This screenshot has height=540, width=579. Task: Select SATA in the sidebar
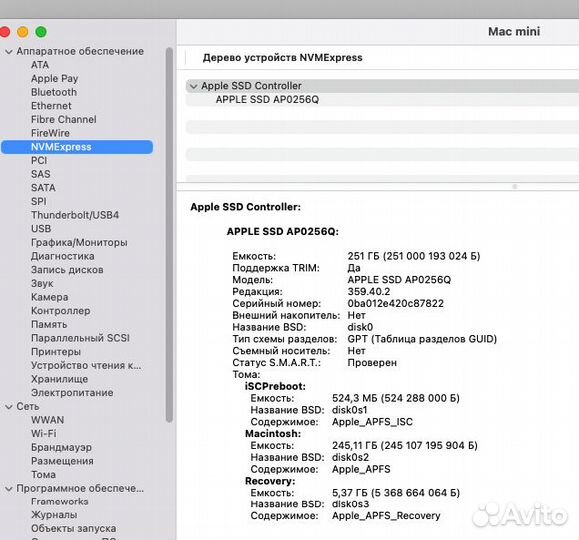click(x=43, y=188)
